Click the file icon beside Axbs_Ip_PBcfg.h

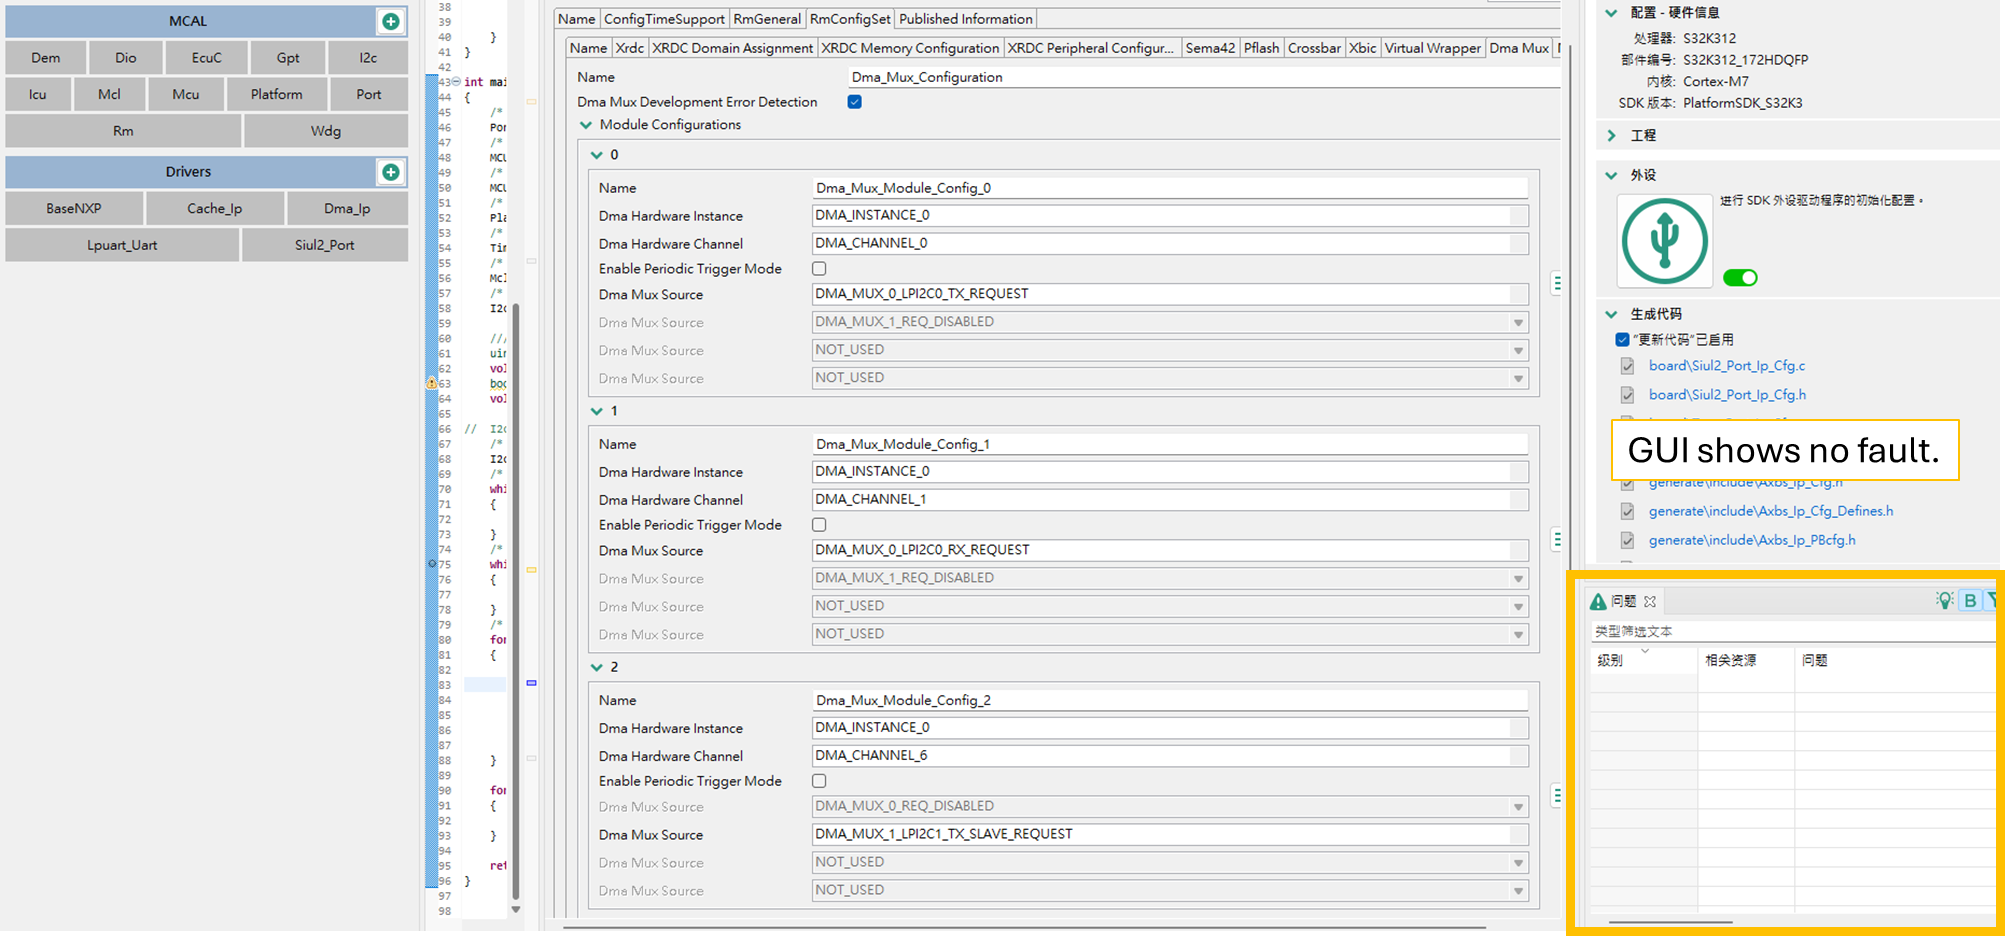1627,540
